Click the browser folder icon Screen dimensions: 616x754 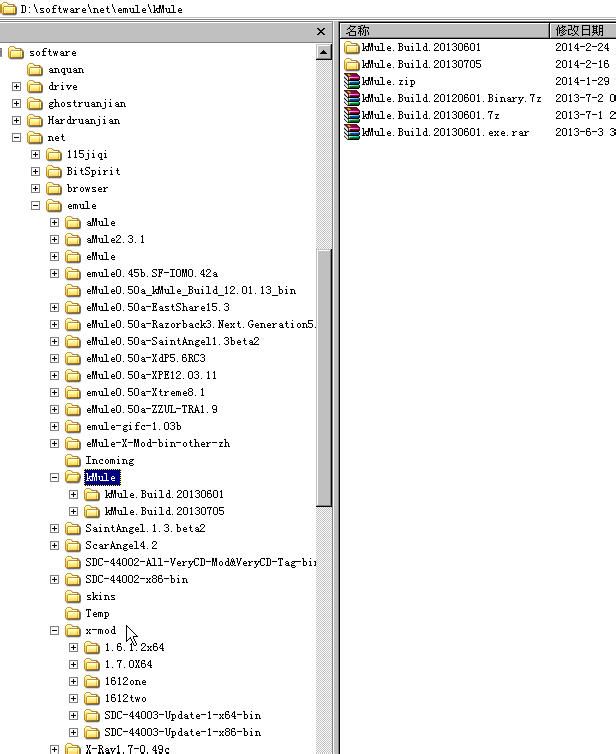pos(54,188)
